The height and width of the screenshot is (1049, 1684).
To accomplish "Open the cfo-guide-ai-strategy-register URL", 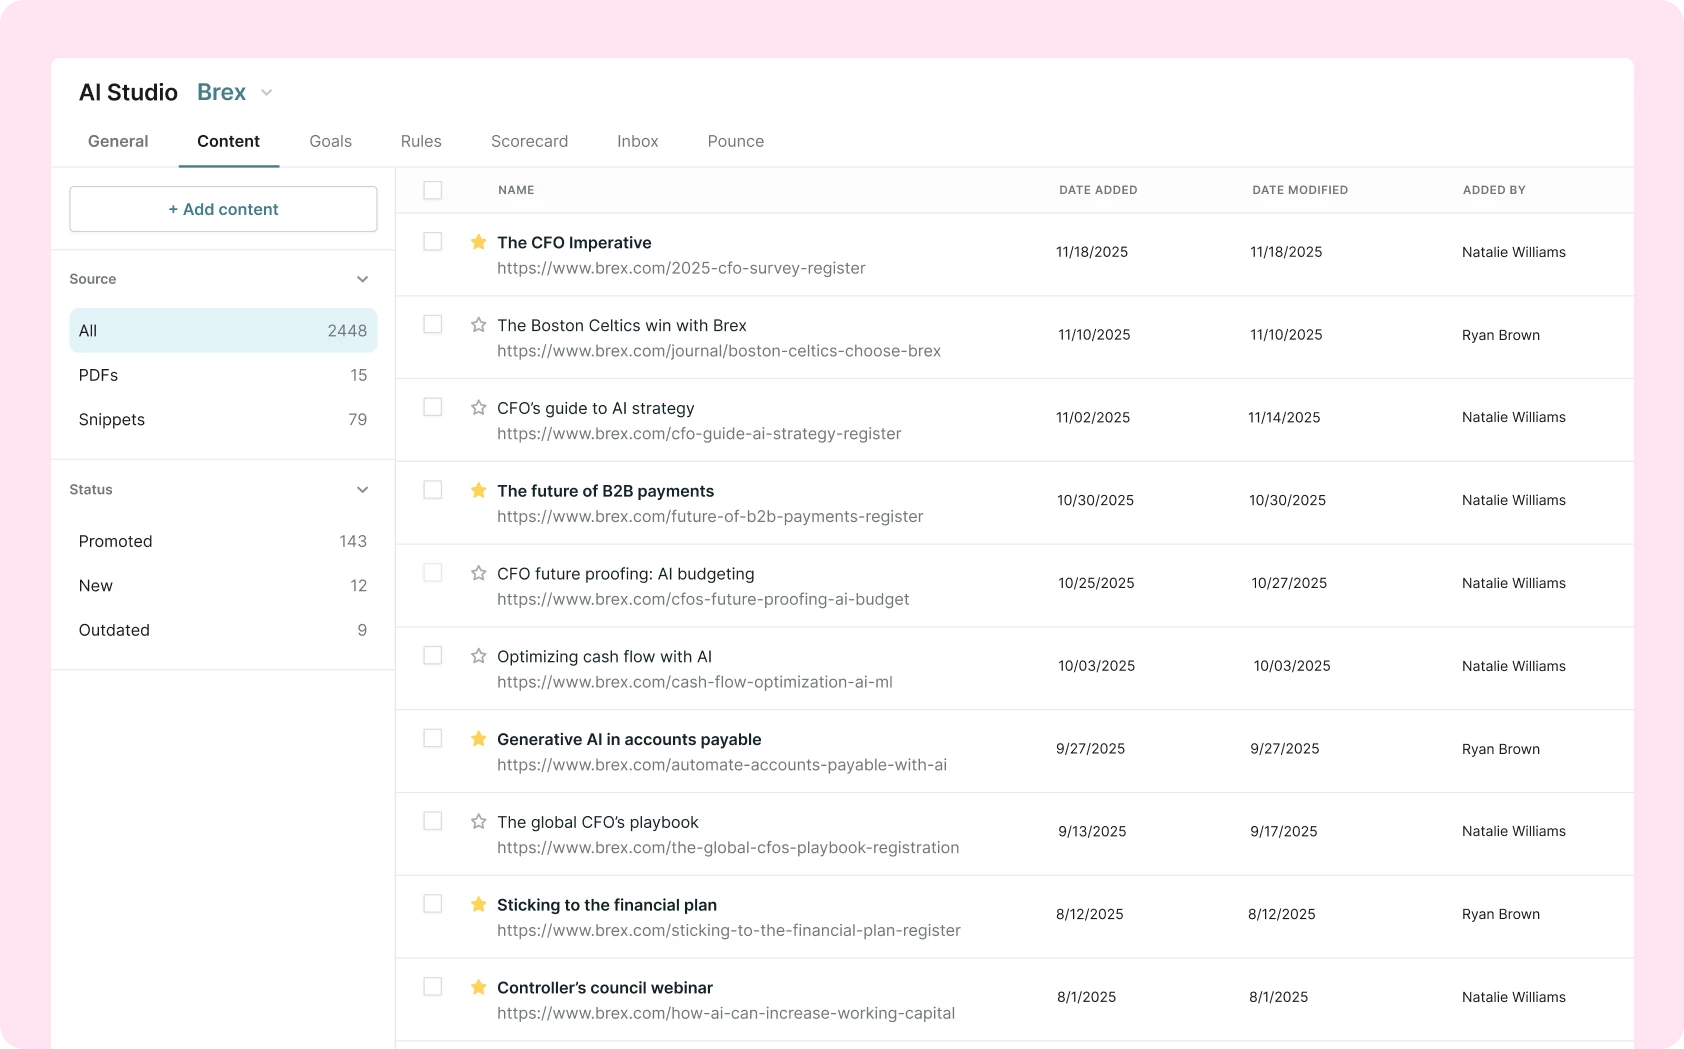I will tap(699, 434).
